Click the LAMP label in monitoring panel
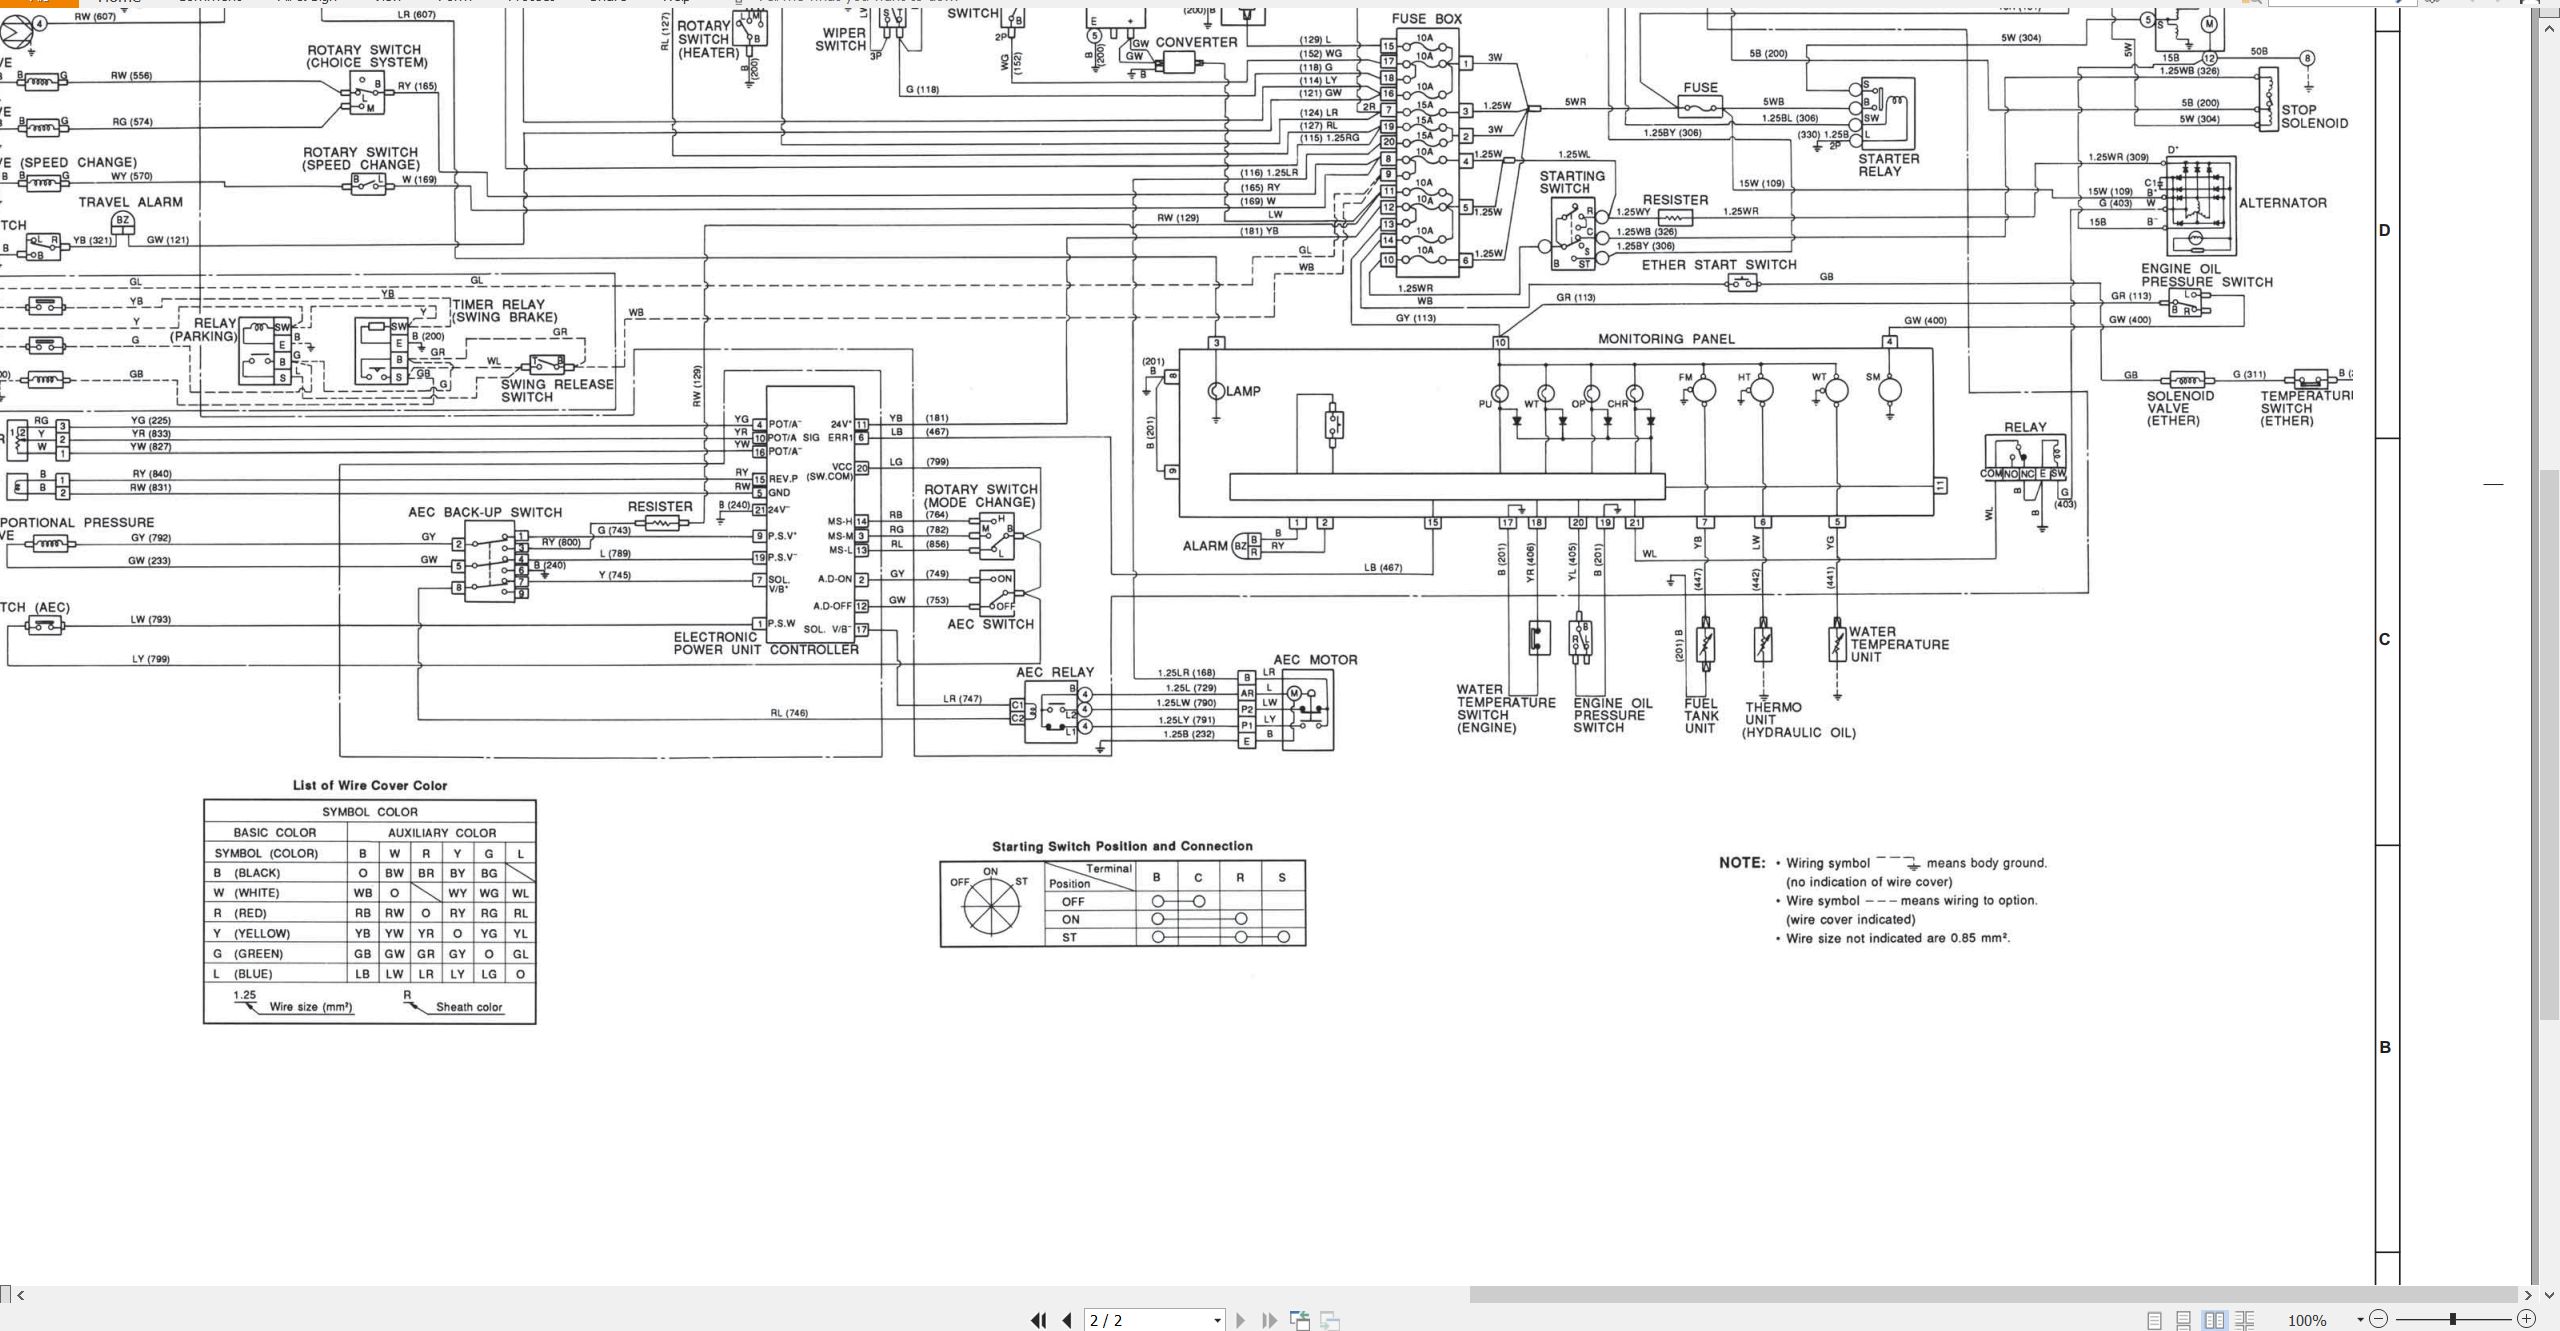Screen dimensions: 2560x1331 (1243, 391)
